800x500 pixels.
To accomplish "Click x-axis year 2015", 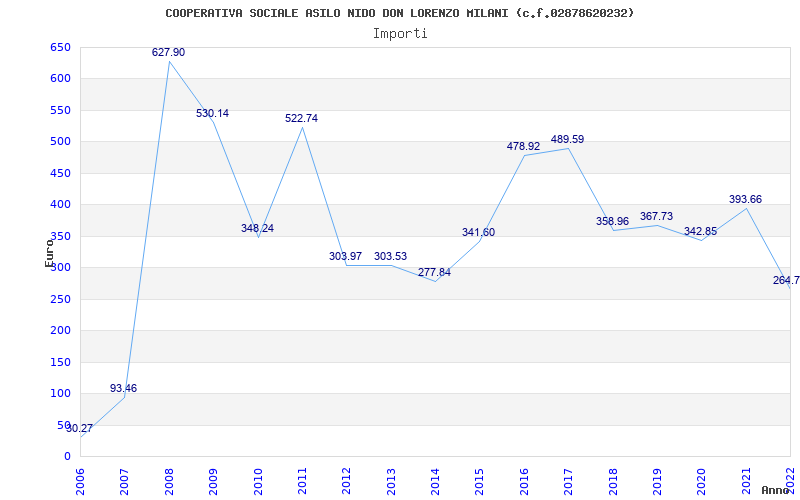I will [x=480, y=481].
